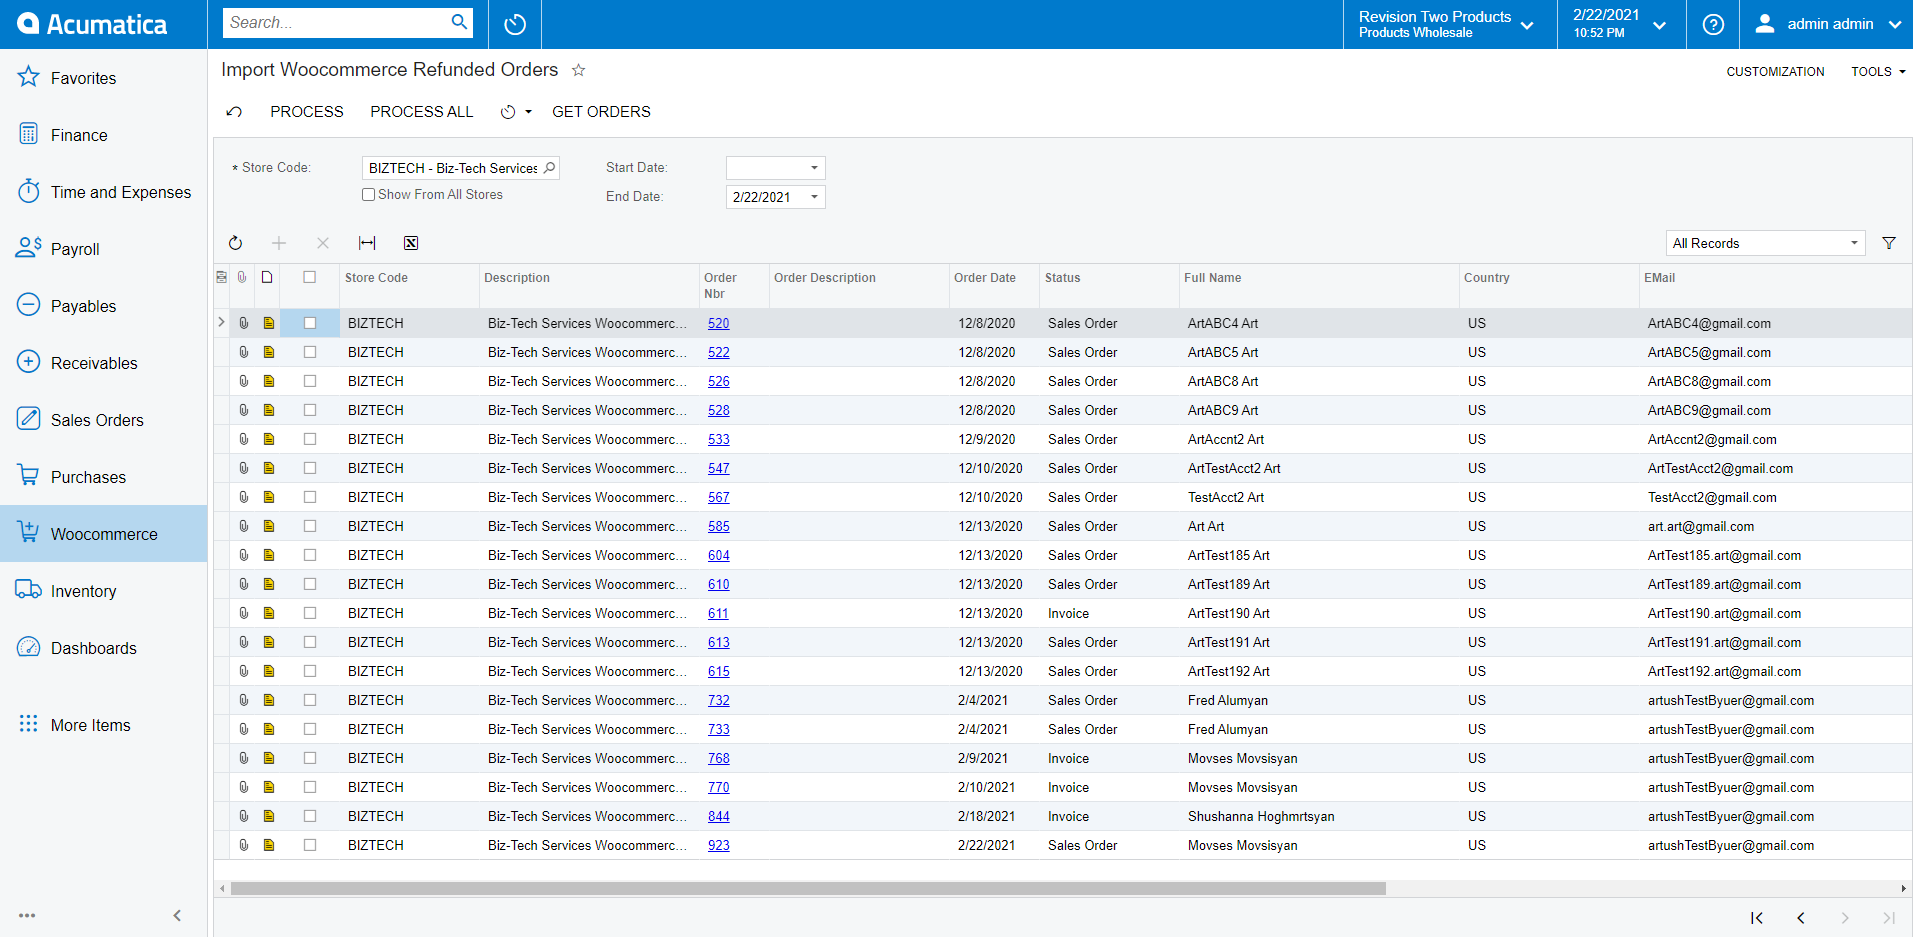Click the delete row X icon
Screen dimensions: 1913x937
(323, 243)
